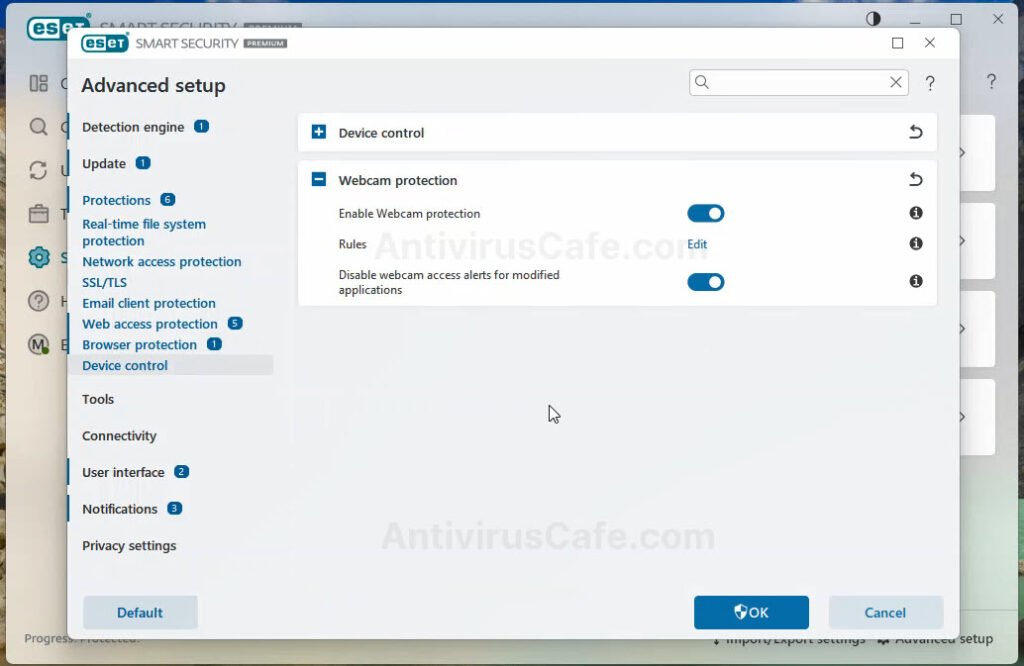Click the "Advanced setup" title text
This screenshot has width=1024, height=666.
153,86
